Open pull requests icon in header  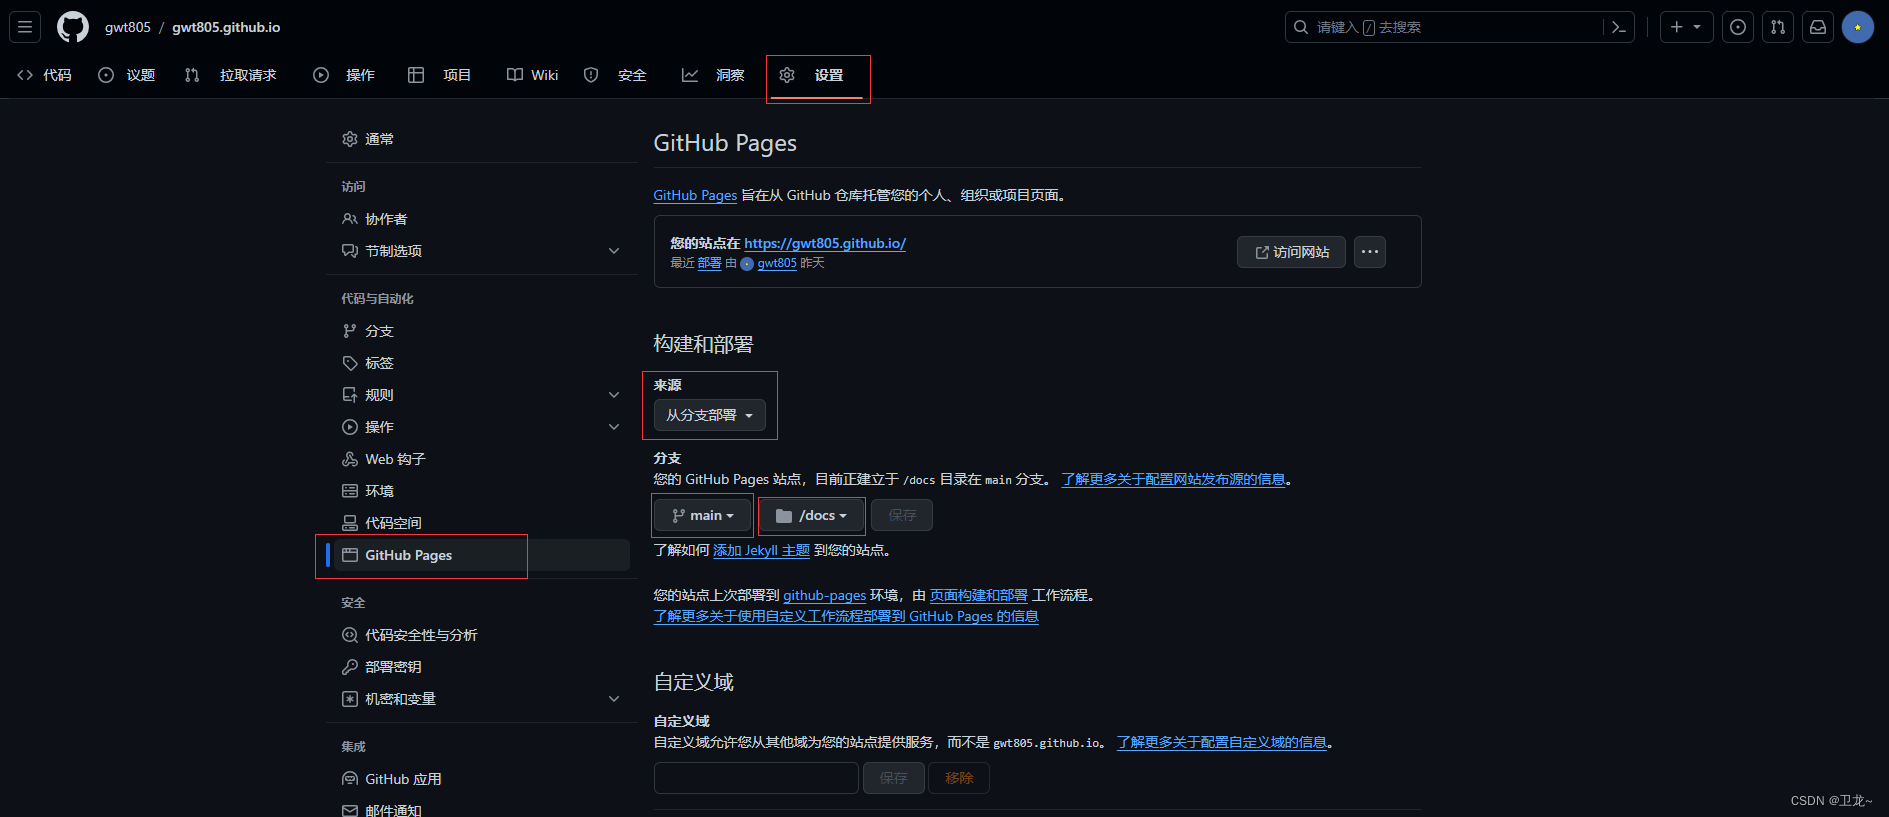tap(1778, 27)
